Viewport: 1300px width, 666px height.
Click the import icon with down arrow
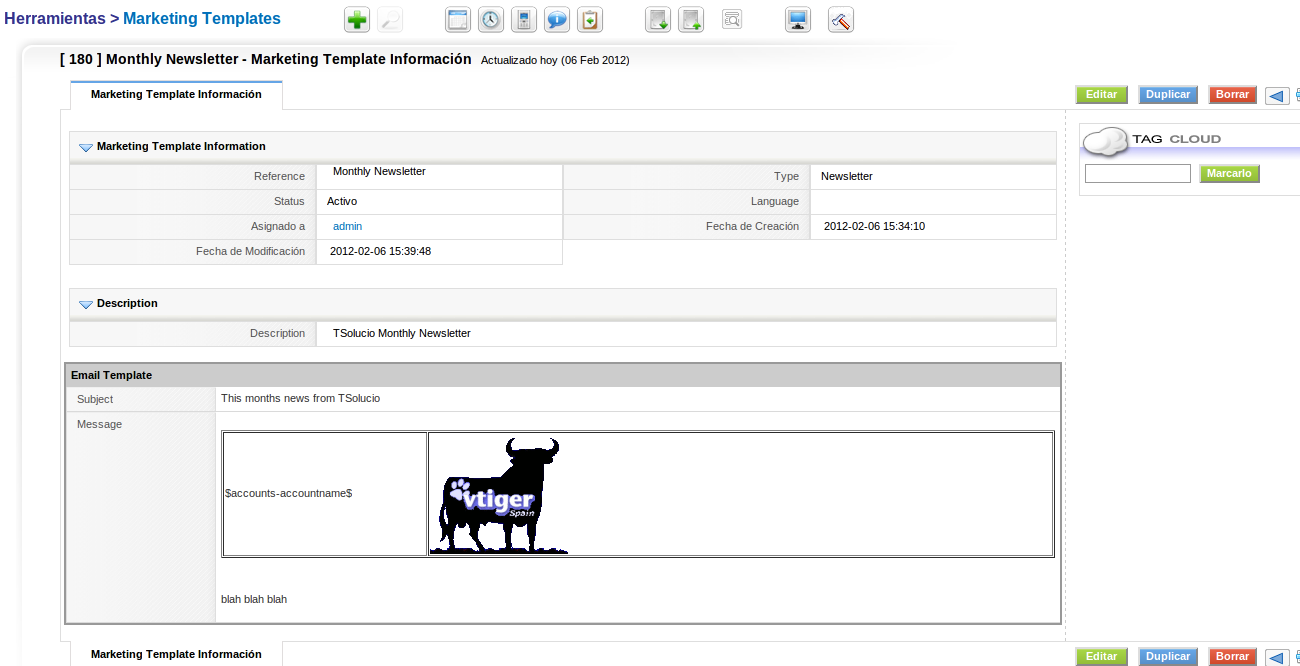click(x=658, y=20)
